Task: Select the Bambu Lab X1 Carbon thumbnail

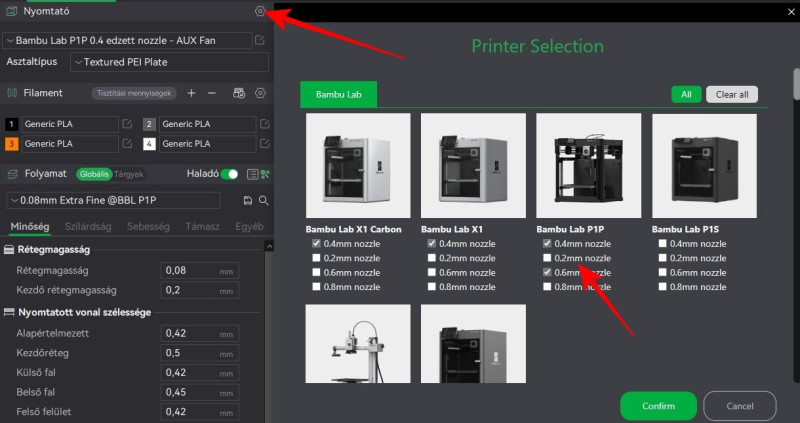Action: (358, 166)
